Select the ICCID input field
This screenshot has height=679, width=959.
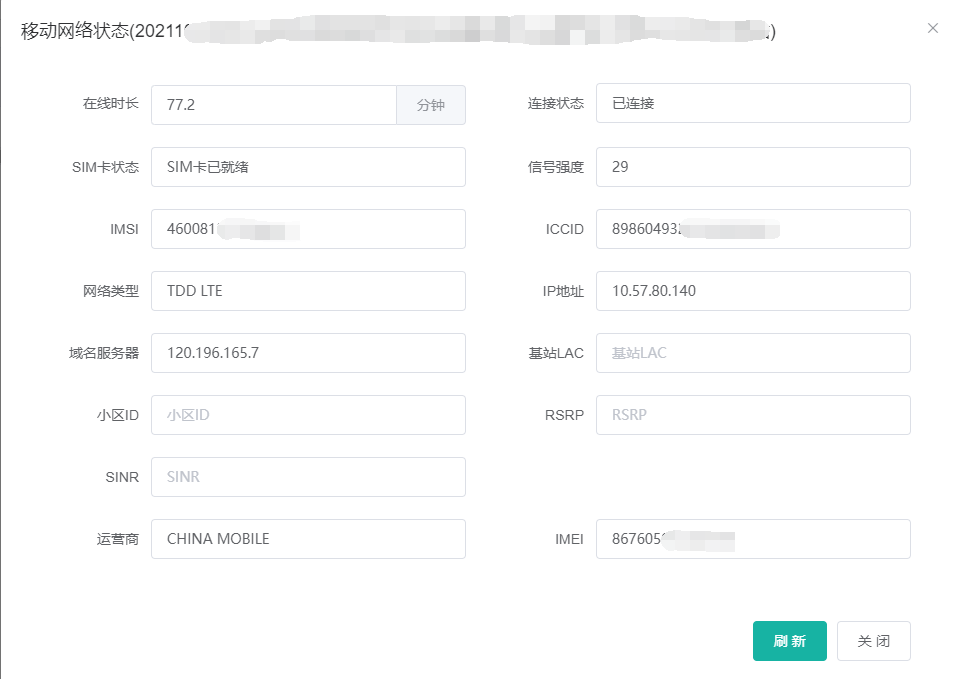click(x=752, y=229)
